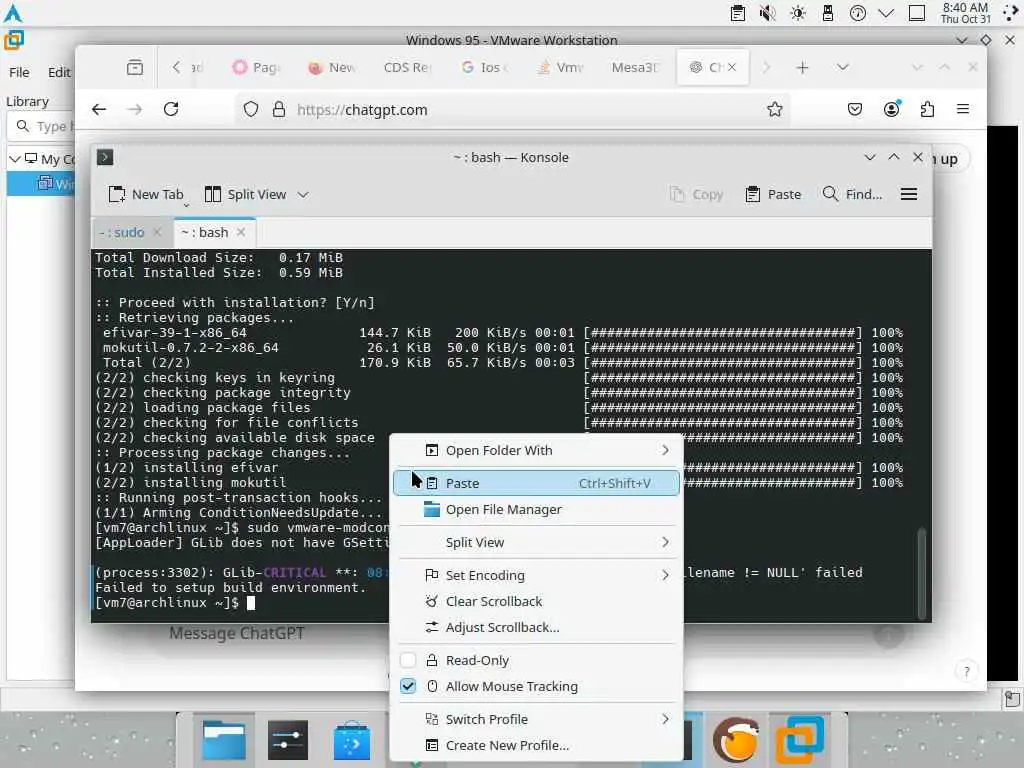Open the browser account profile icon

pyautogui.click(x=891, y=109)
